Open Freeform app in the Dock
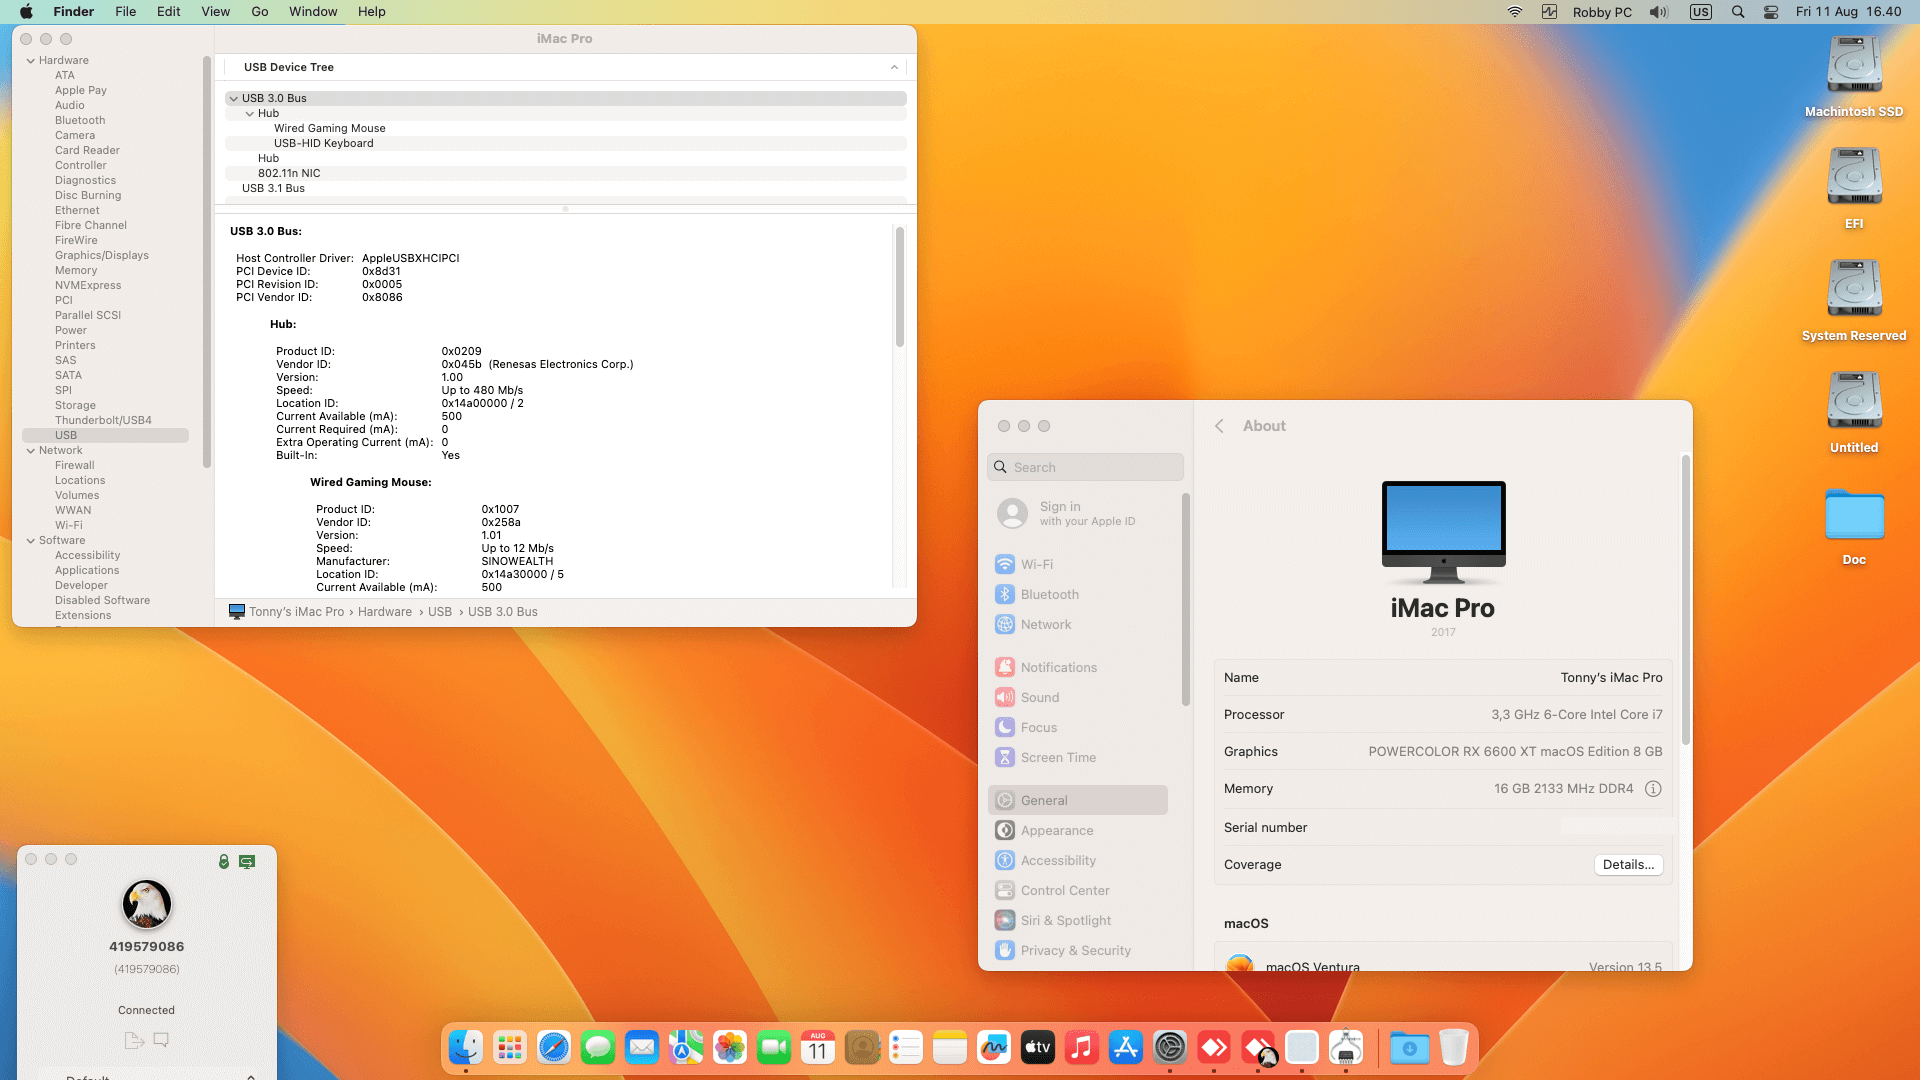The height and width of the screenshot is (1080, 1920). (x=994, y=1047)
